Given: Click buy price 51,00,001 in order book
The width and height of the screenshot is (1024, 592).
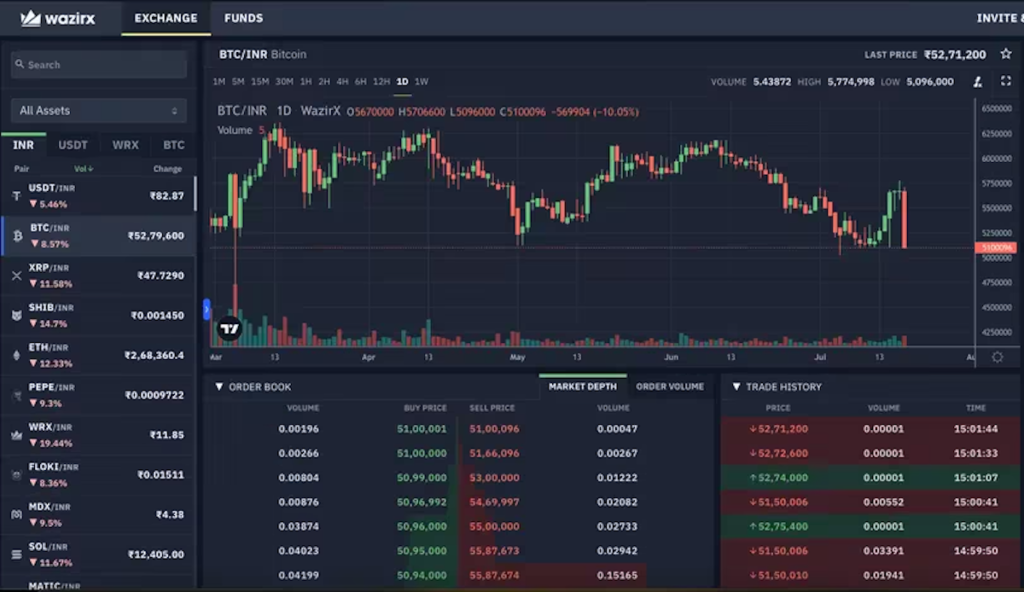Looking at the screenshot, I should coord(422,429).
